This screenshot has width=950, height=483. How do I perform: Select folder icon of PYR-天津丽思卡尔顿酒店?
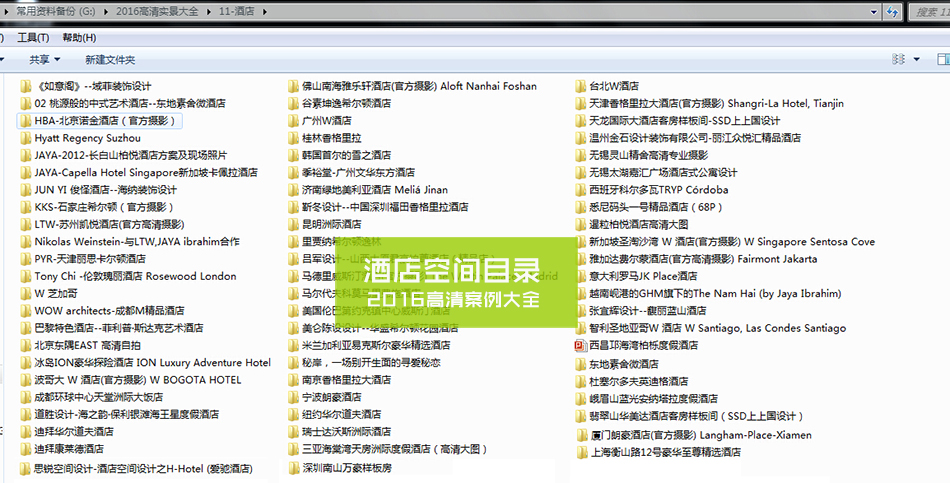[25, 259]
